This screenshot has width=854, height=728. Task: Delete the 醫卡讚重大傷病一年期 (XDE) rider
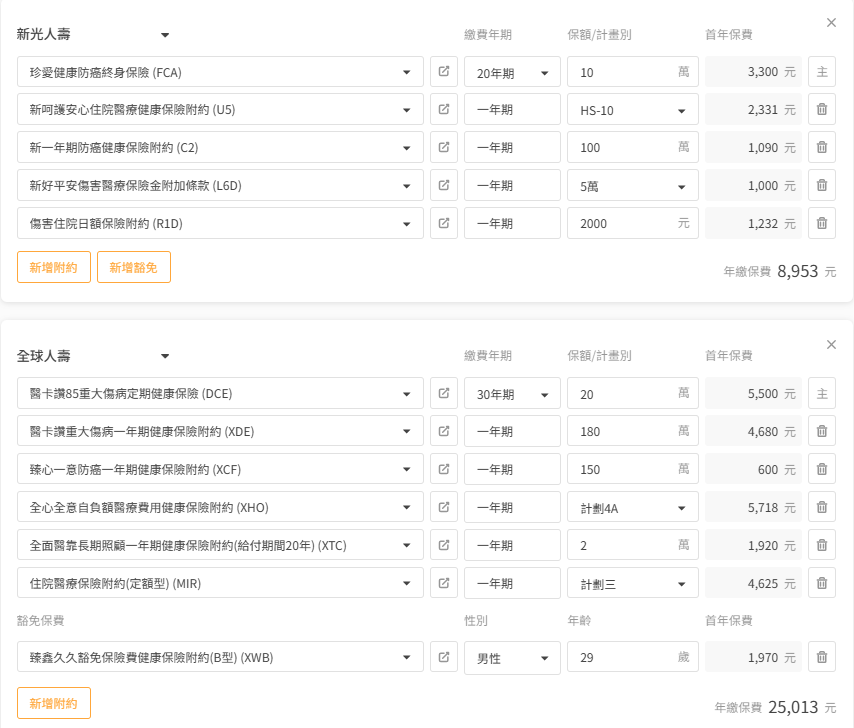pyautogui.click(x=822, y=431)
